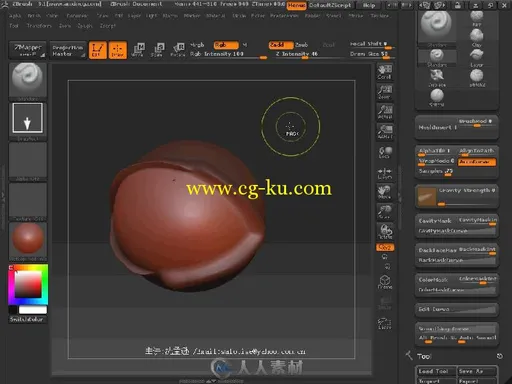Viewport: 512px width, 384px height.
Task: Select the Move transform icon
Action: (138, 50)
